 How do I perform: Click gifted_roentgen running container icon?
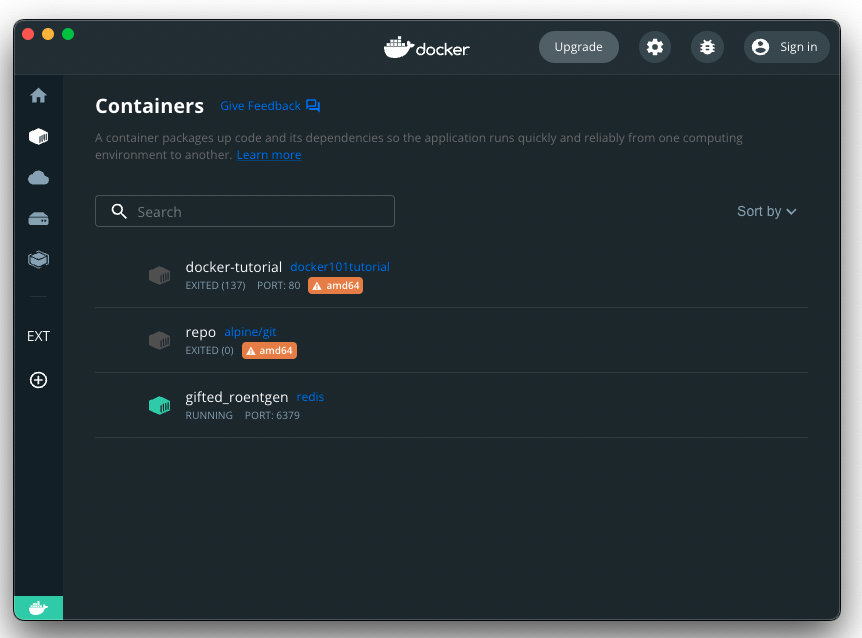[159, 406]
